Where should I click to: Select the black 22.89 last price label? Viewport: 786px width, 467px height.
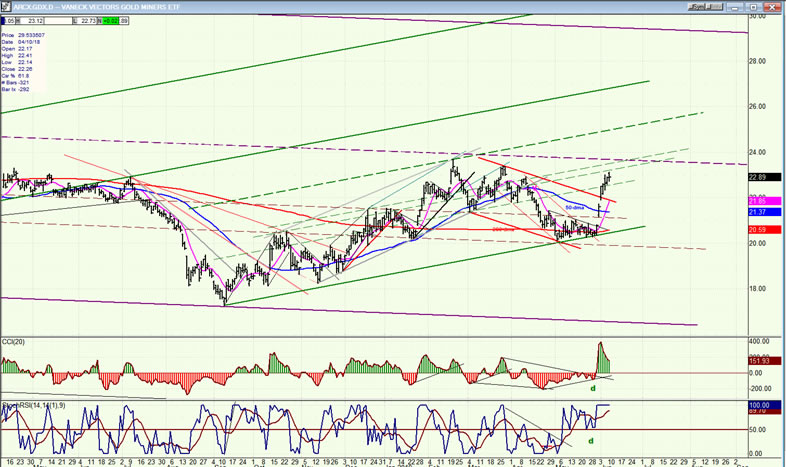coord(757,177)
